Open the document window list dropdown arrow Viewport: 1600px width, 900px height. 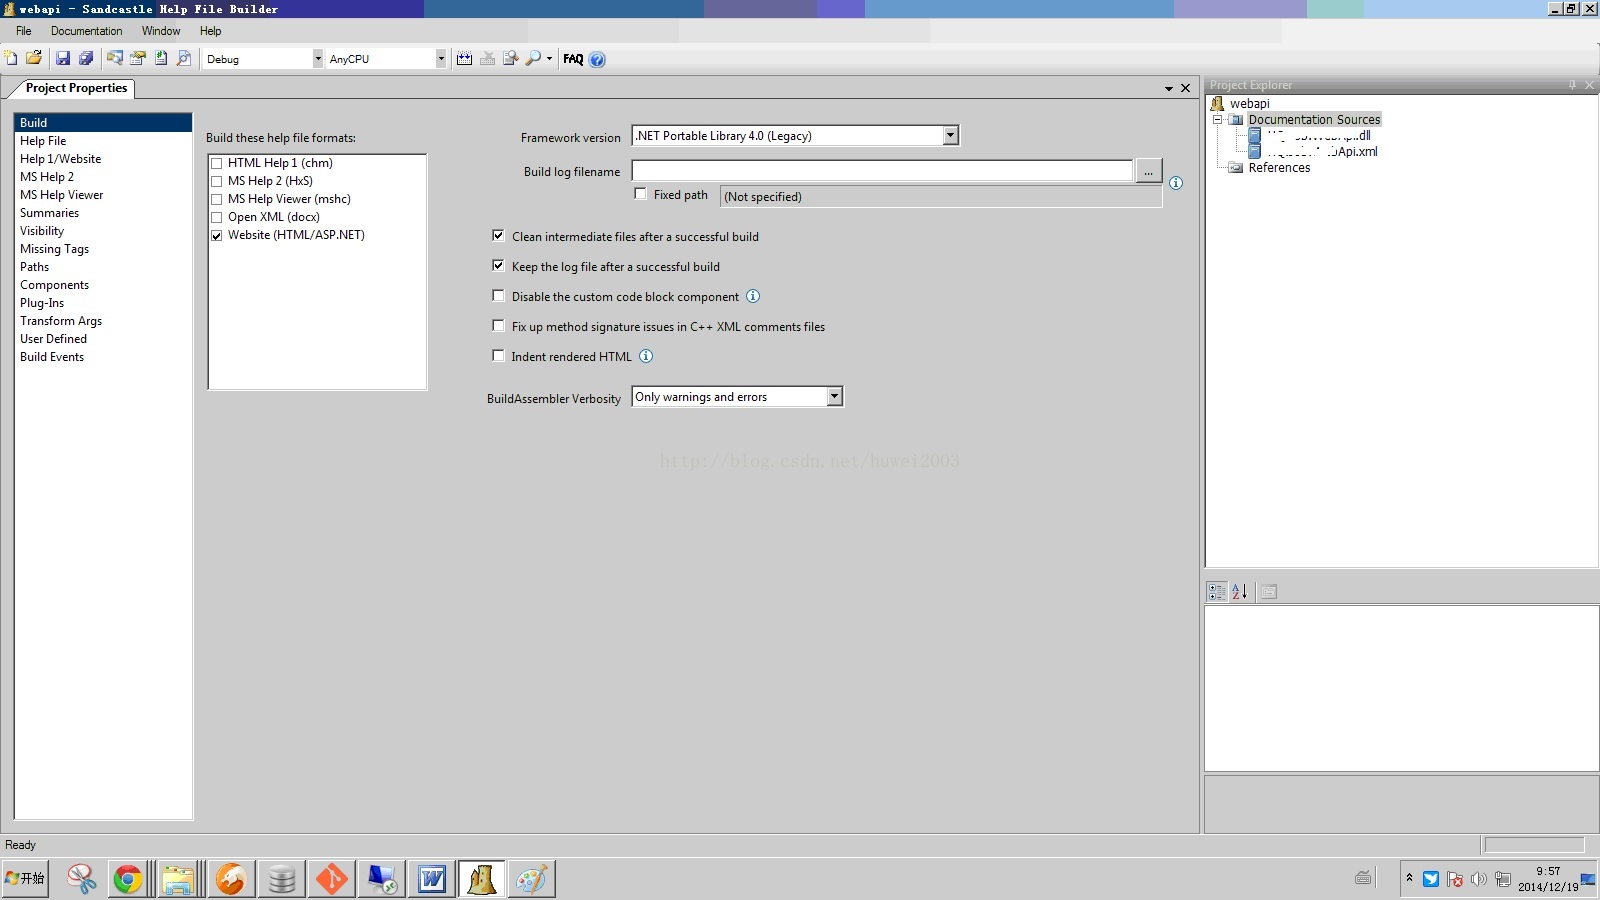(x=1168, y=89)
